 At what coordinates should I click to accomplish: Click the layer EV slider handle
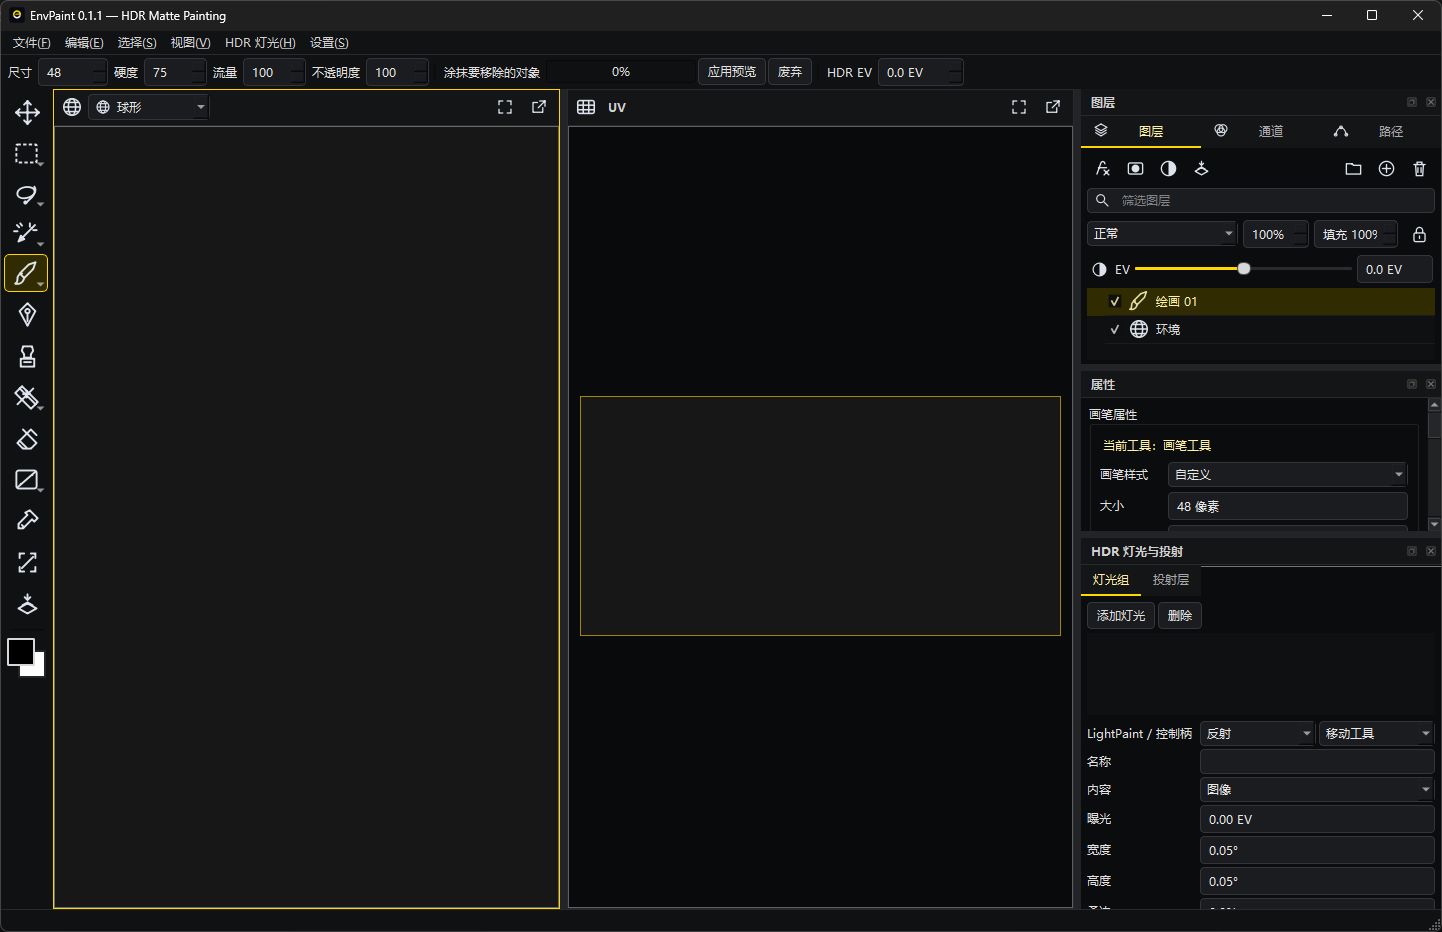click(x=1244, y=269)
